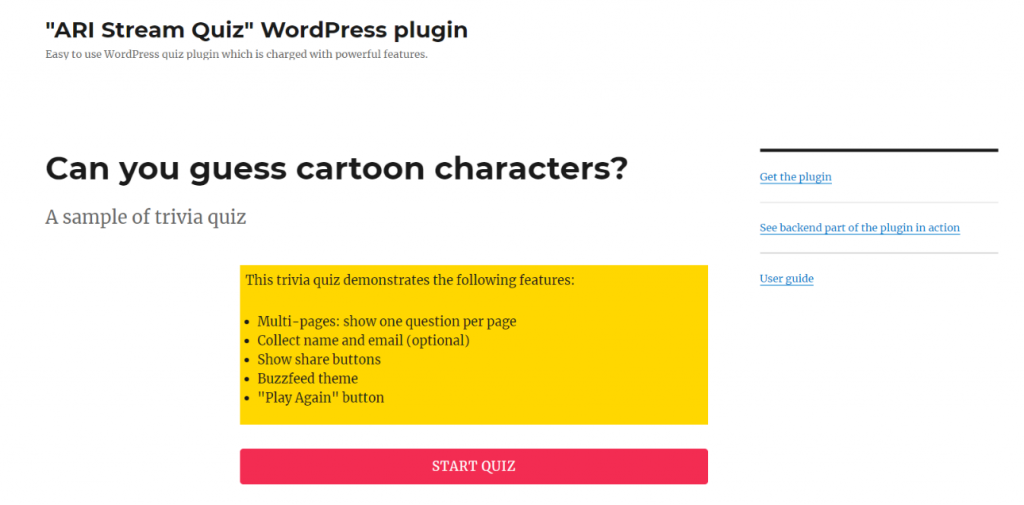The height and width of the screenshot is (505, 1024).
Task: Click the bullet marker beside "Buzzfeed theme"
Action: [x=247, y=379]
